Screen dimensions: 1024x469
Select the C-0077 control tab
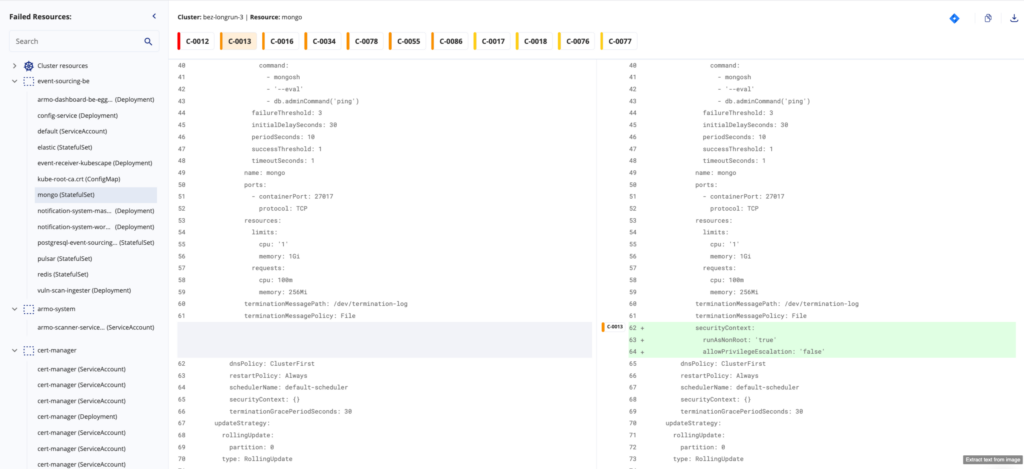(x=619, y=41)
